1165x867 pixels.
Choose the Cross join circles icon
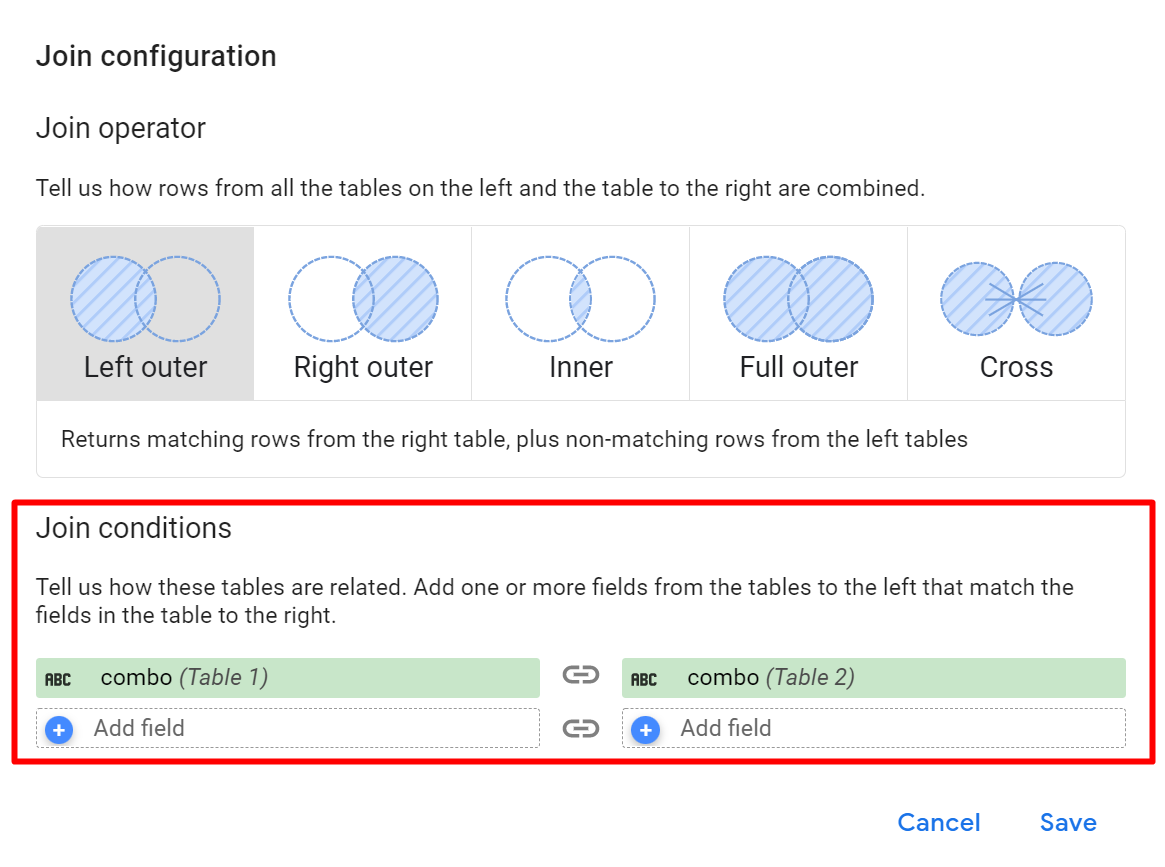[x=1016, y=299]
